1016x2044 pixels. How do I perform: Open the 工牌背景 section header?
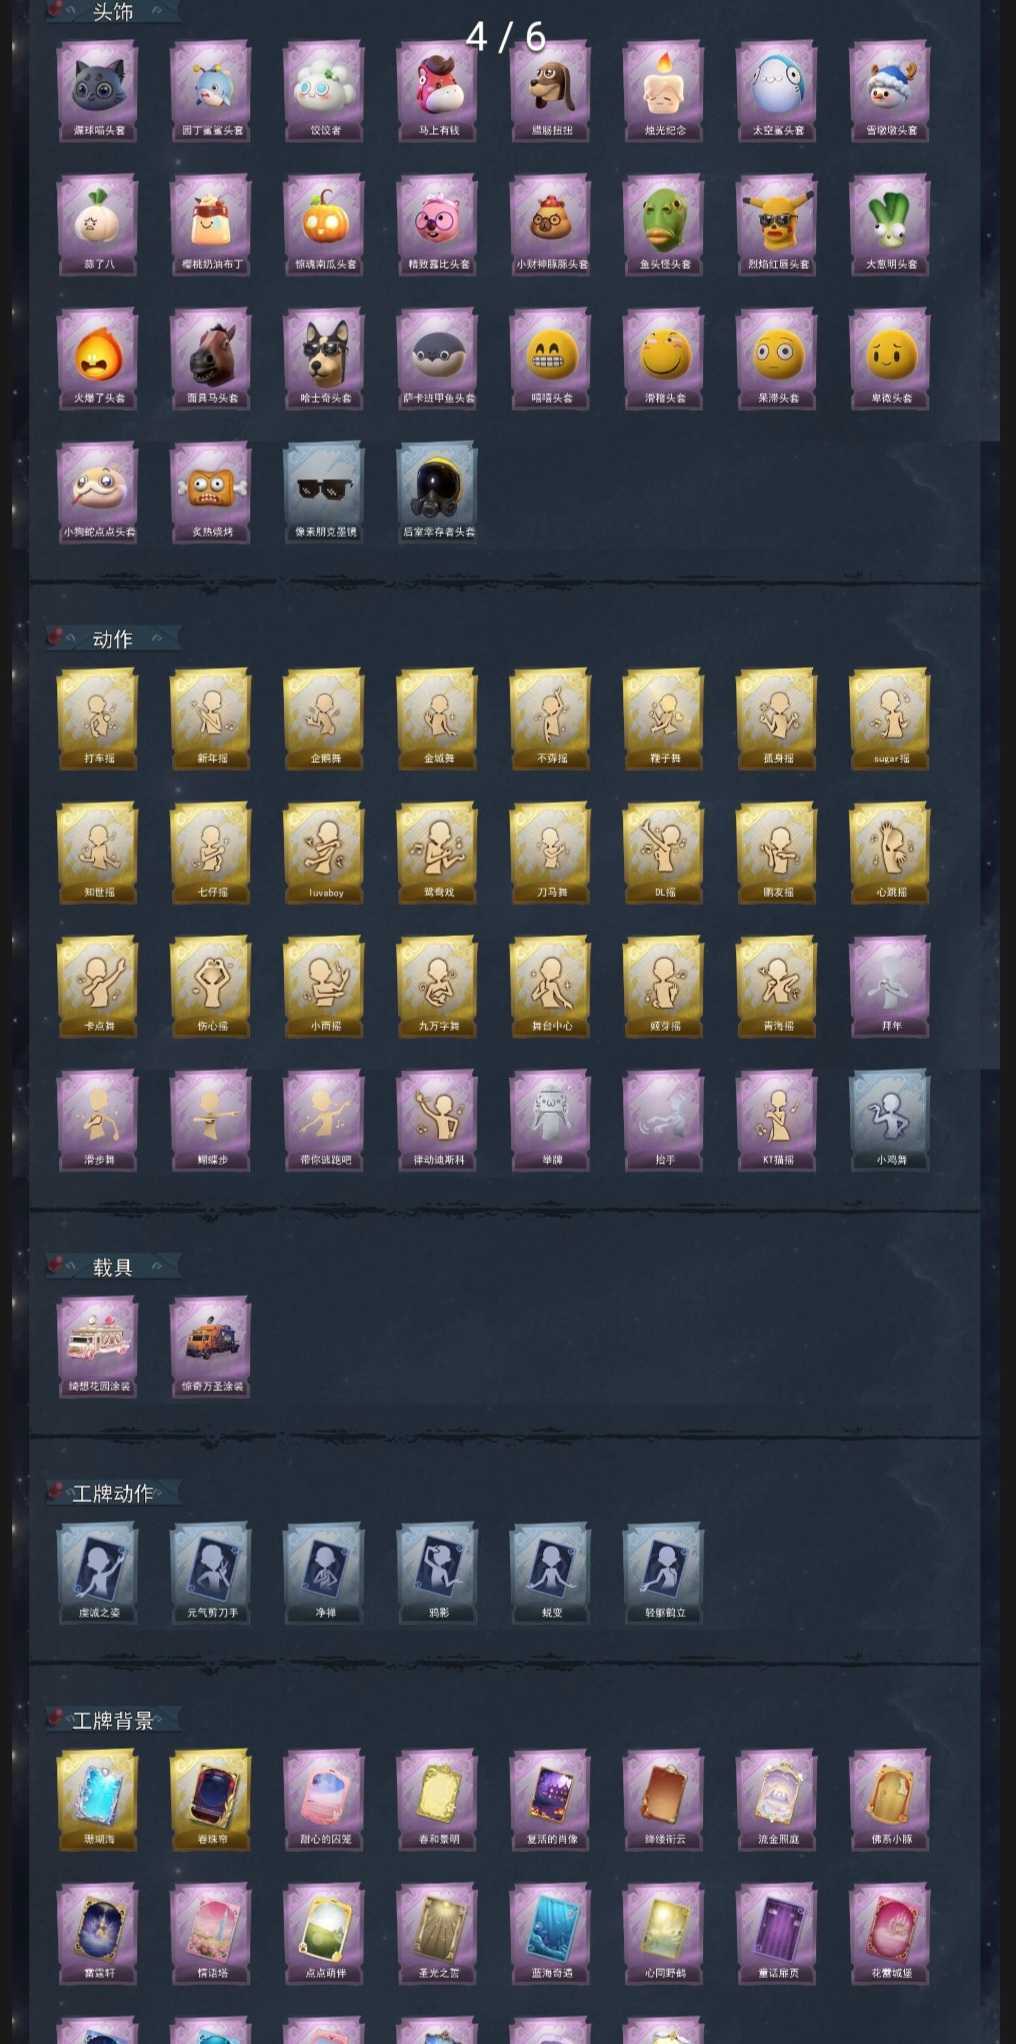[x=113, y=1720]
